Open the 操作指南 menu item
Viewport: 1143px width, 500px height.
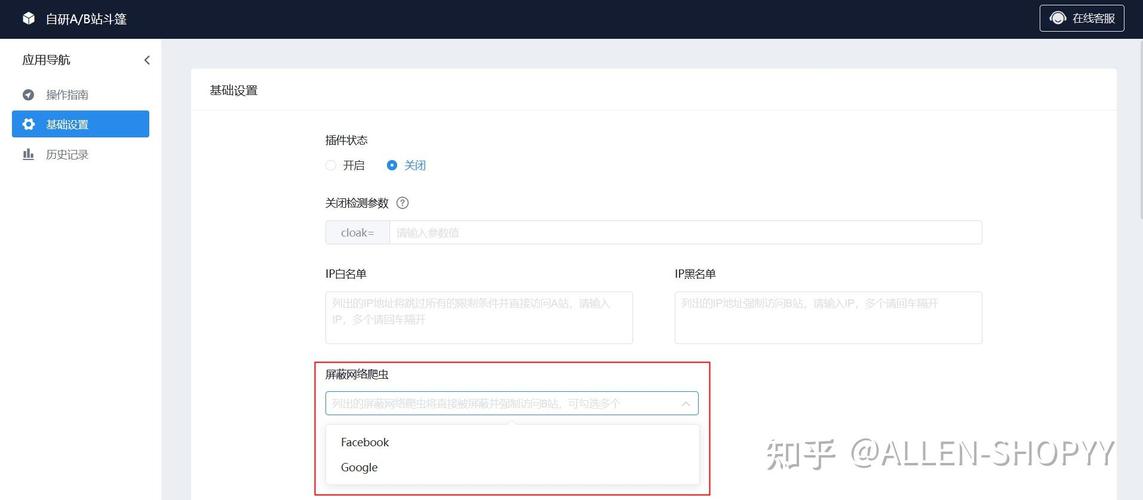point(80,95)
